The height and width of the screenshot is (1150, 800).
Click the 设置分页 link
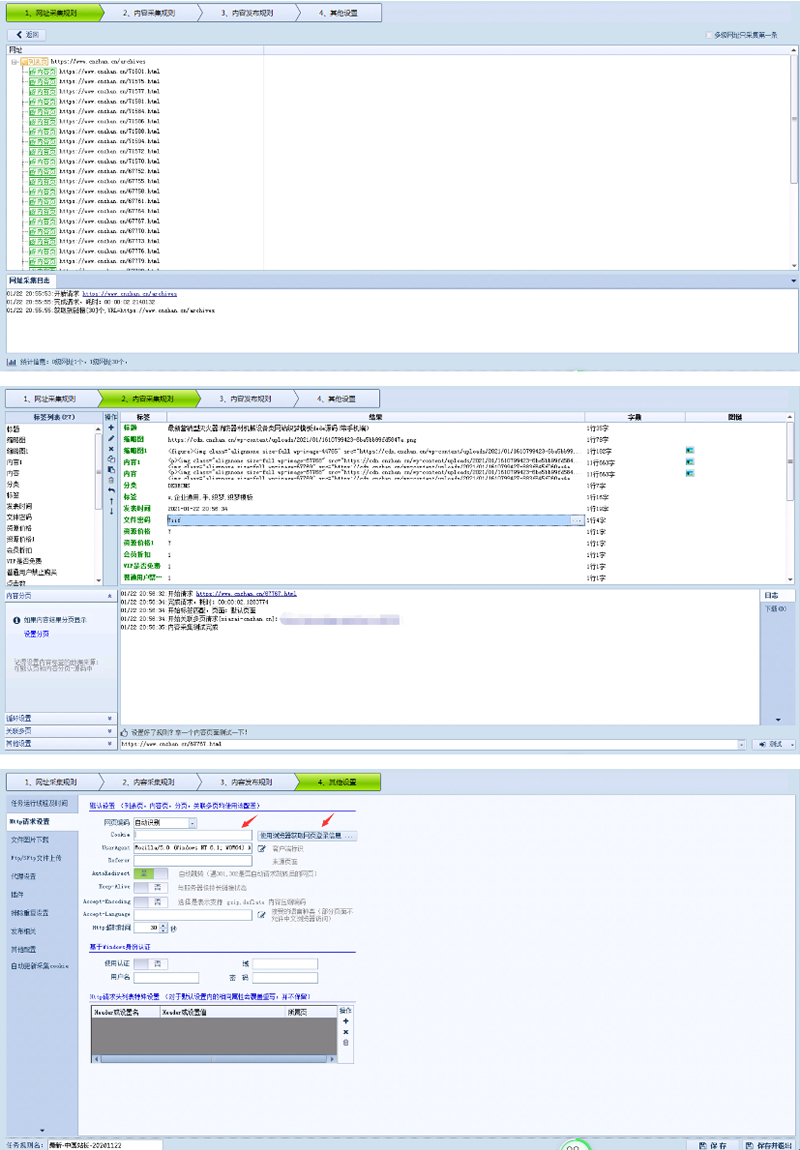coord(36,634)
